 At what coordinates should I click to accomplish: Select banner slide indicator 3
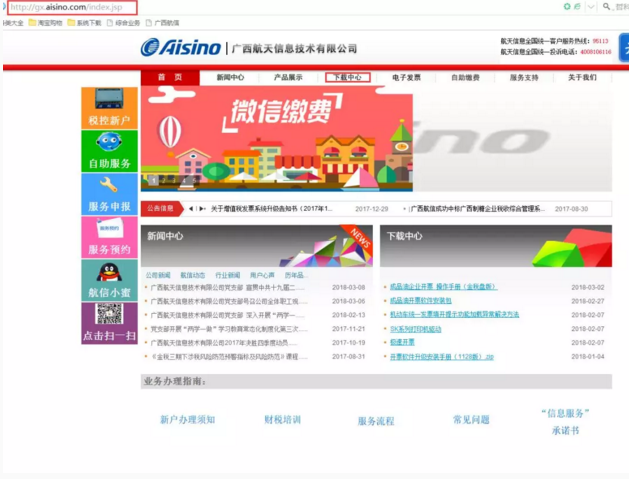click(x=174, y=181)
